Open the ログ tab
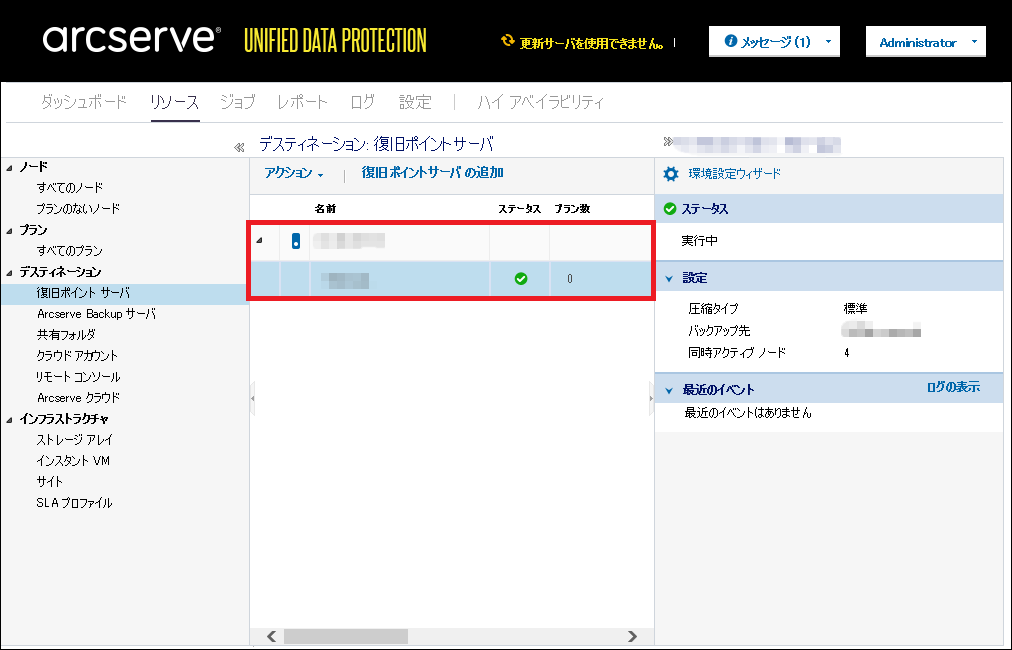 (x=363, y=102)
